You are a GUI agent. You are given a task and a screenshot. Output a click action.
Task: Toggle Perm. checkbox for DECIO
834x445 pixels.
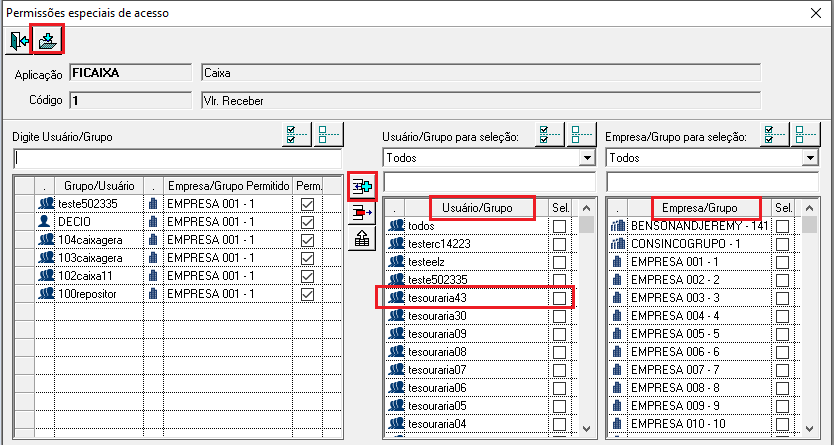pyautogui.click(x=307, y=222)
